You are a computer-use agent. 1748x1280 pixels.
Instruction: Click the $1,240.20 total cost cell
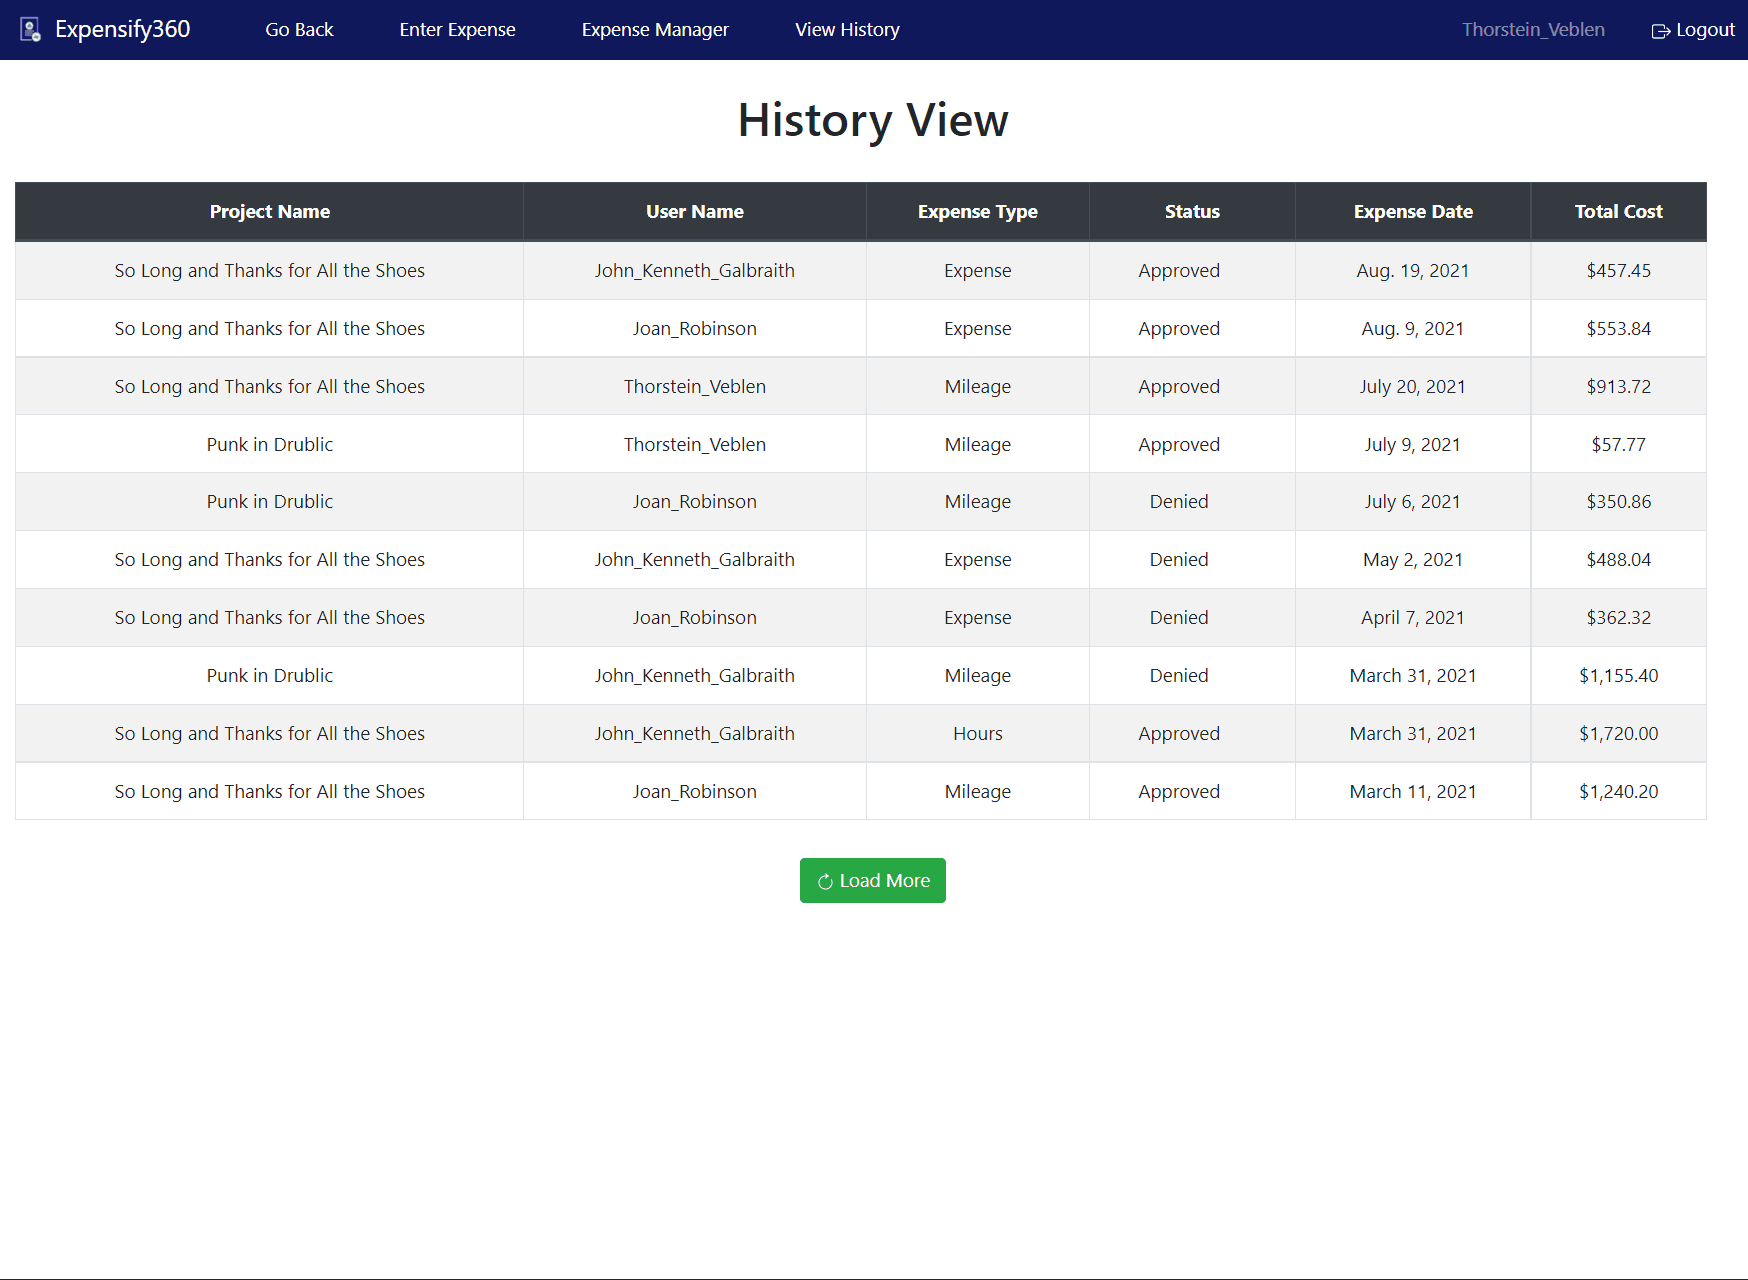click(1618, 792)
